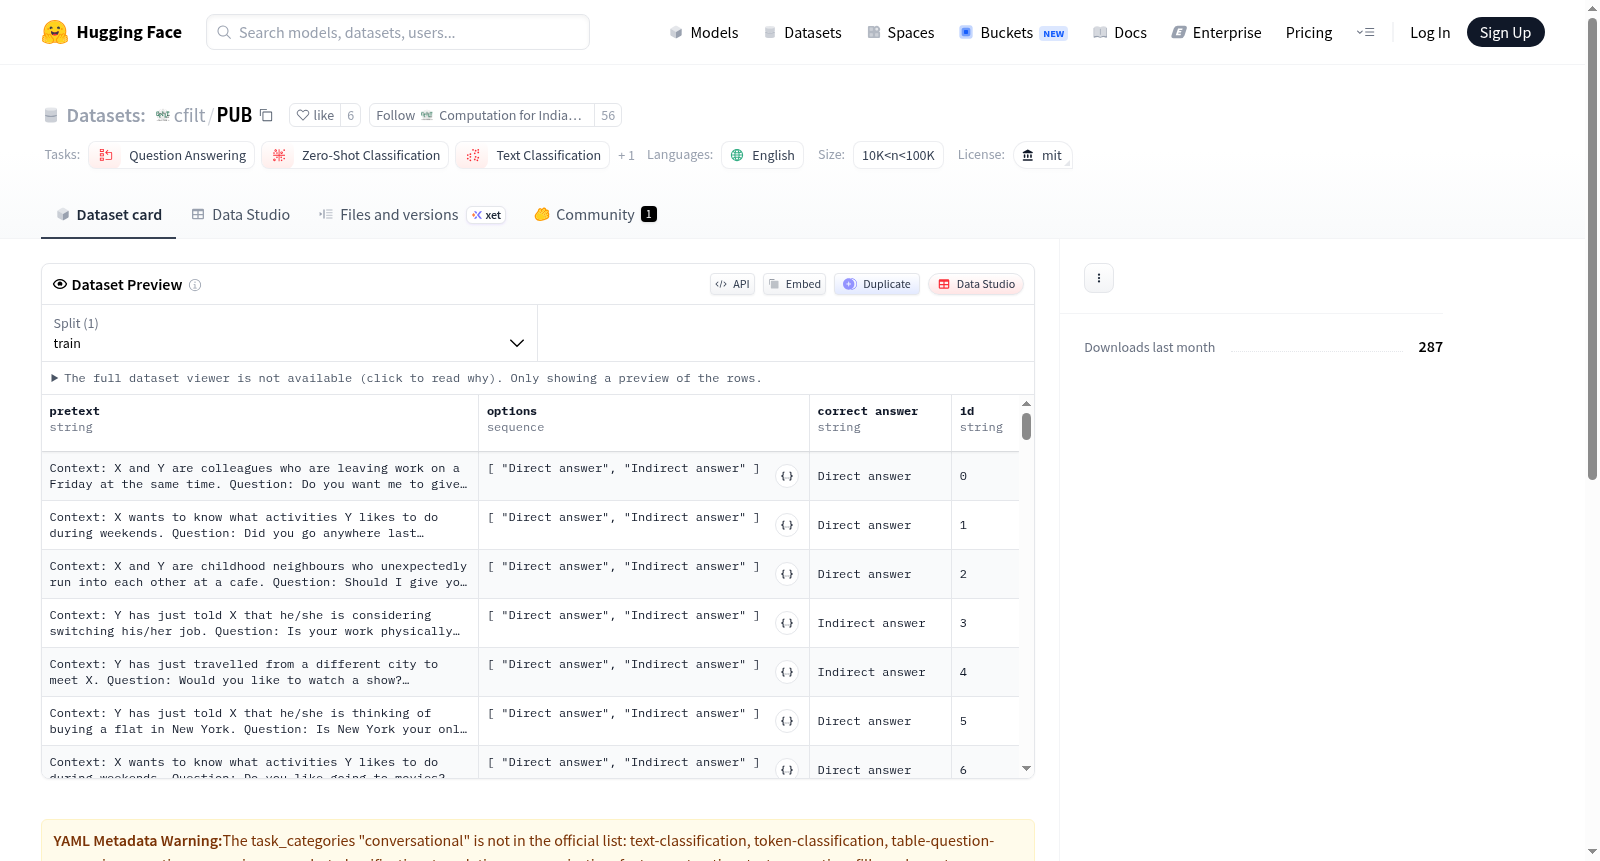Go to Datasets in the top navigation
1600x861 pixels.
click(802, 32)
